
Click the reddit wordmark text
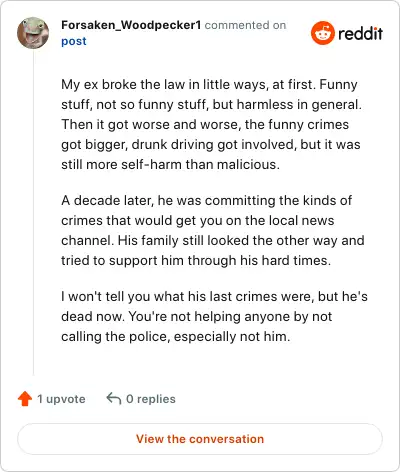click(360, 34)
